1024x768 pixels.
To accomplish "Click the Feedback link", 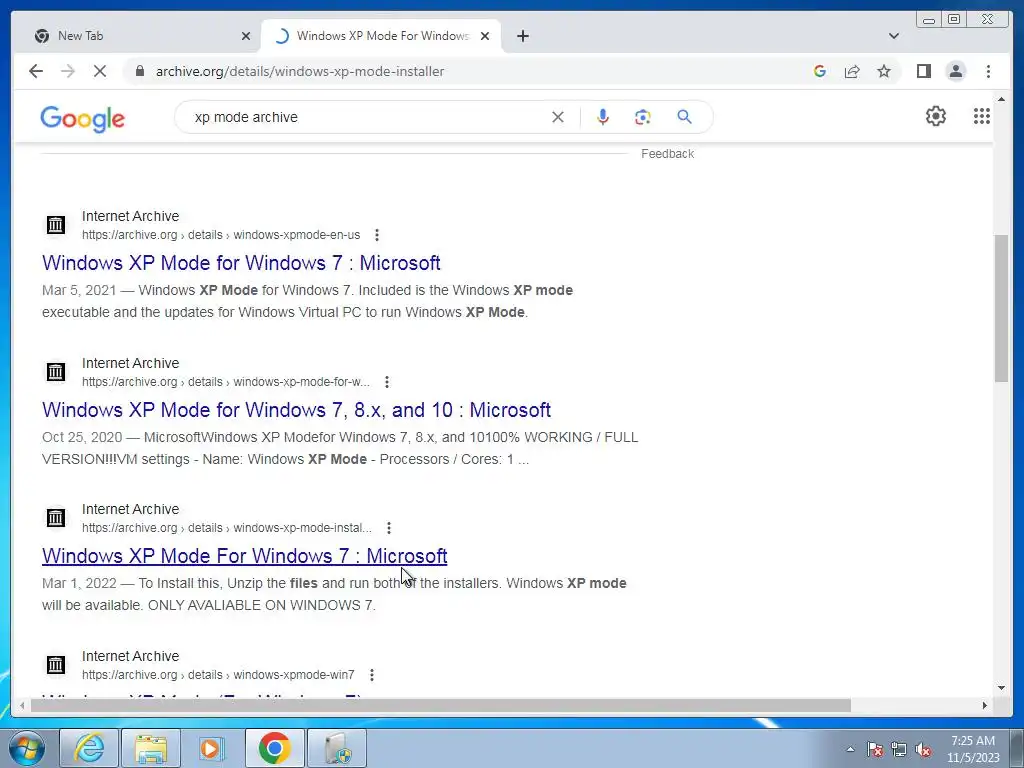I will coord(667,153).
